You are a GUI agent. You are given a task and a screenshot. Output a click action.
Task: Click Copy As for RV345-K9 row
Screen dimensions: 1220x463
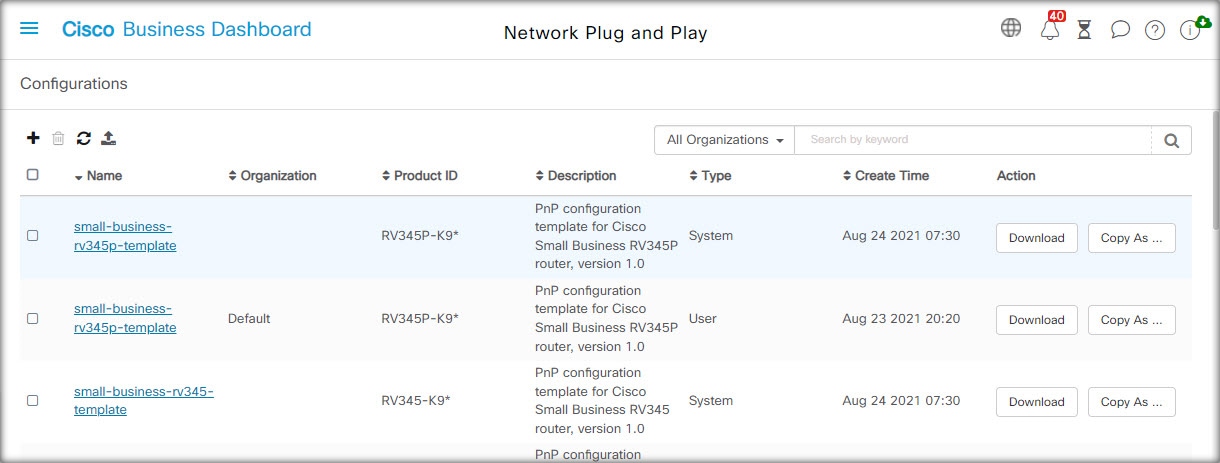(x=1131, y=402)
